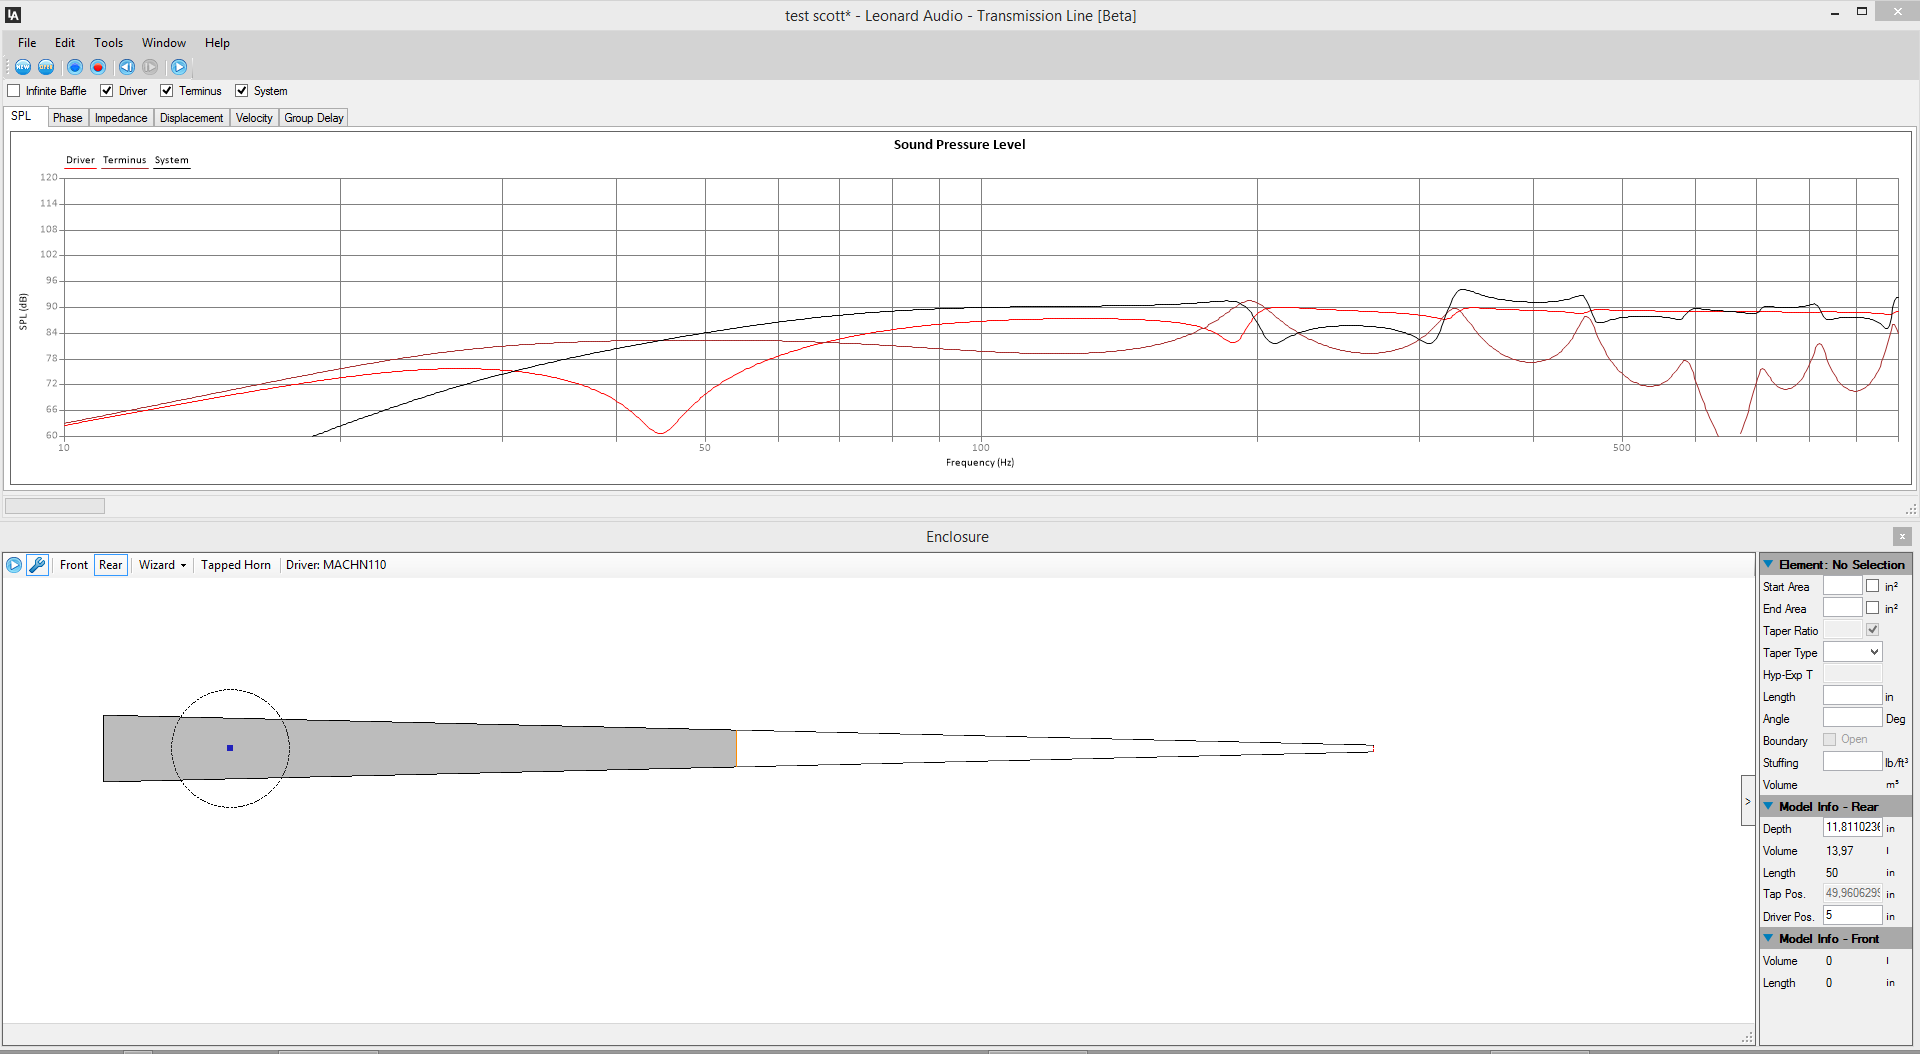Open the Help menu
Viewport: 1920px width, 1054px height.
click(217, 43)
